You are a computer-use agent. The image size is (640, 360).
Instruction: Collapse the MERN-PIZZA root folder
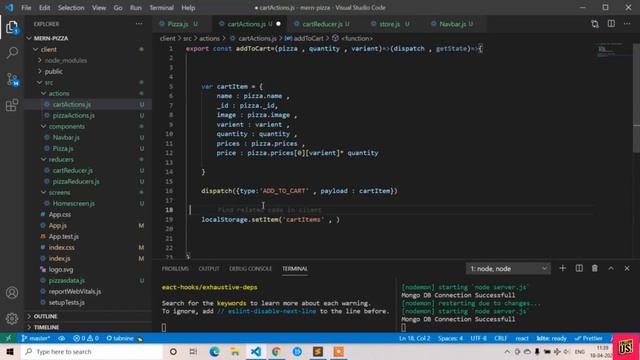point(51,38)
